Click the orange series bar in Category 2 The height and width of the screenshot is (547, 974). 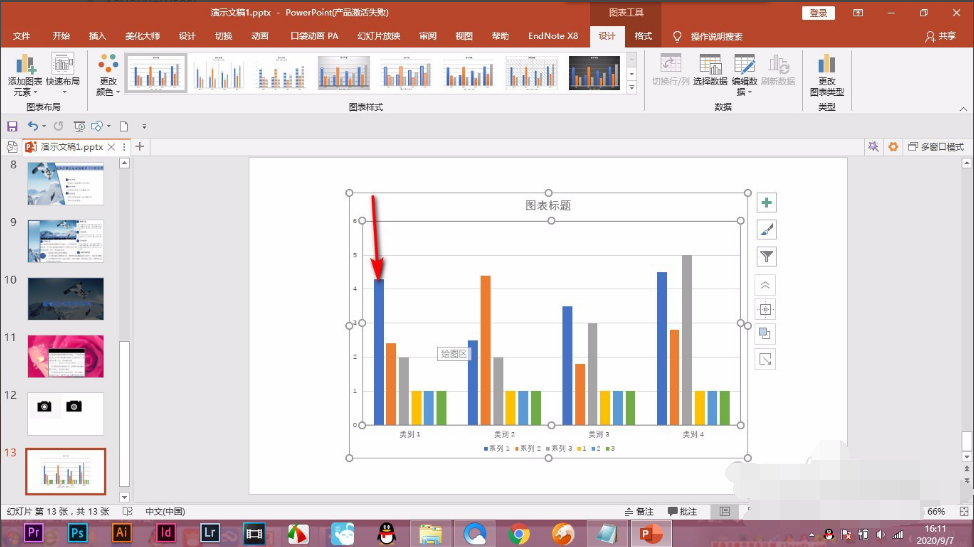pos(485,350)
